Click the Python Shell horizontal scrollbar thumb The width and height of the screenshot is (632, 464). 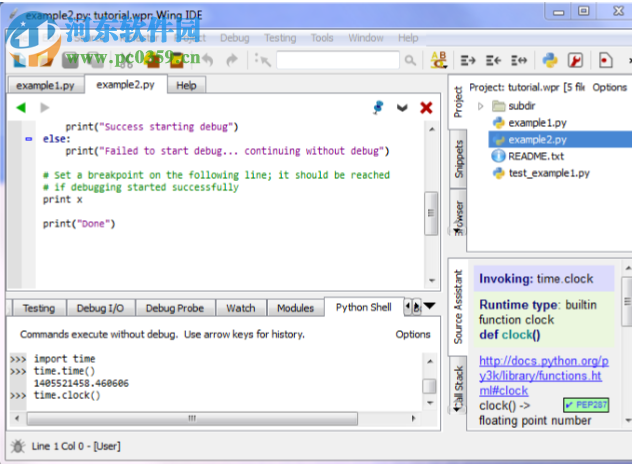pos(192,418)
